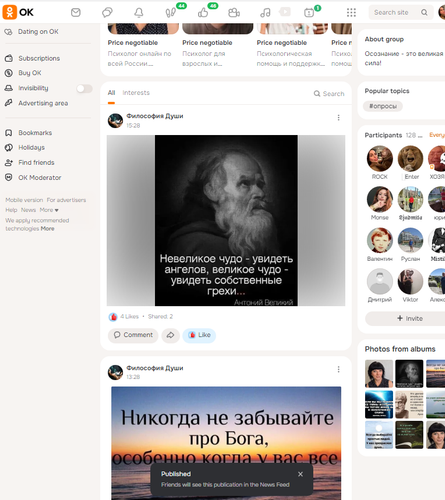
Task: Open the News footer link
Action: pos(28,210)
